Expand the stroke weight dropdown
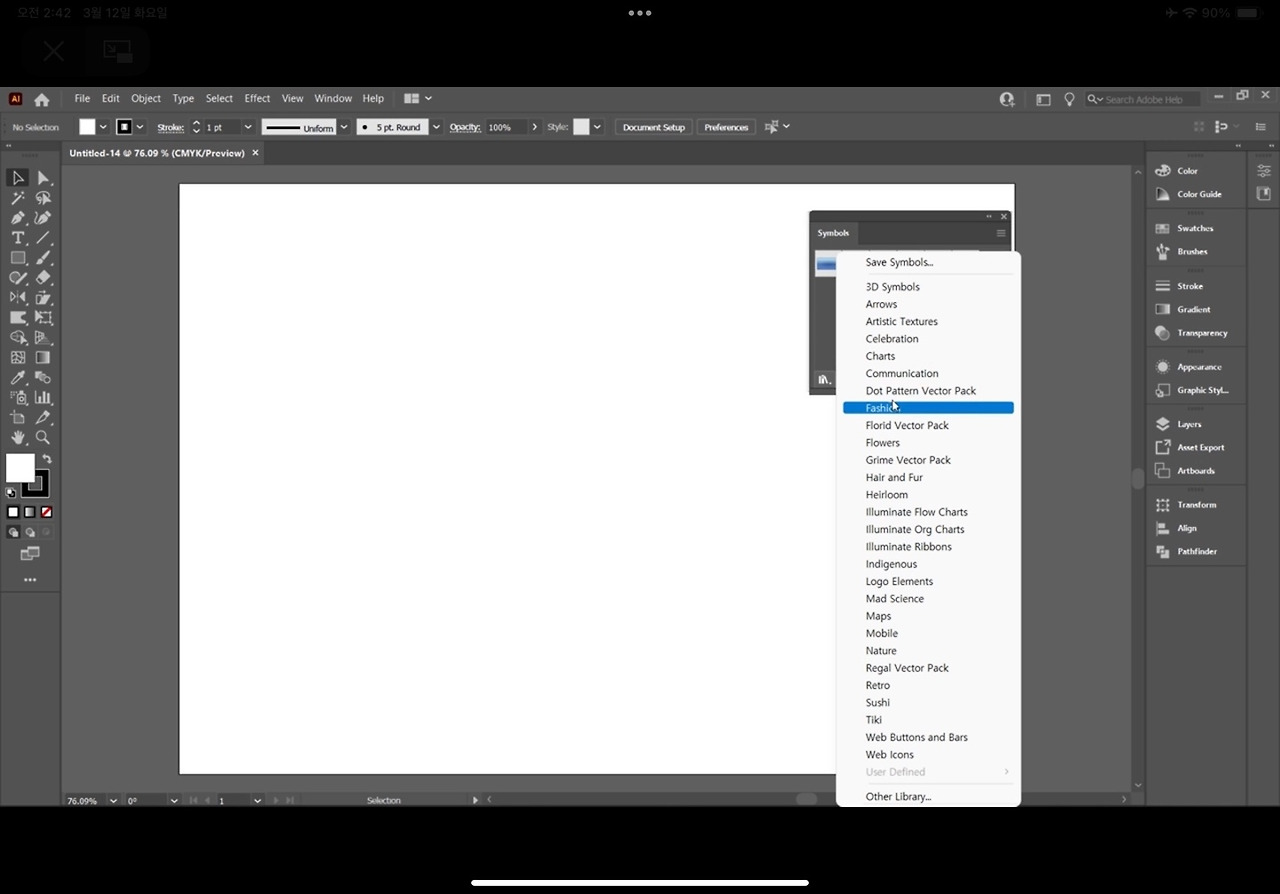Viewport: 1280px width, 894px height. (x=248, y=127)
